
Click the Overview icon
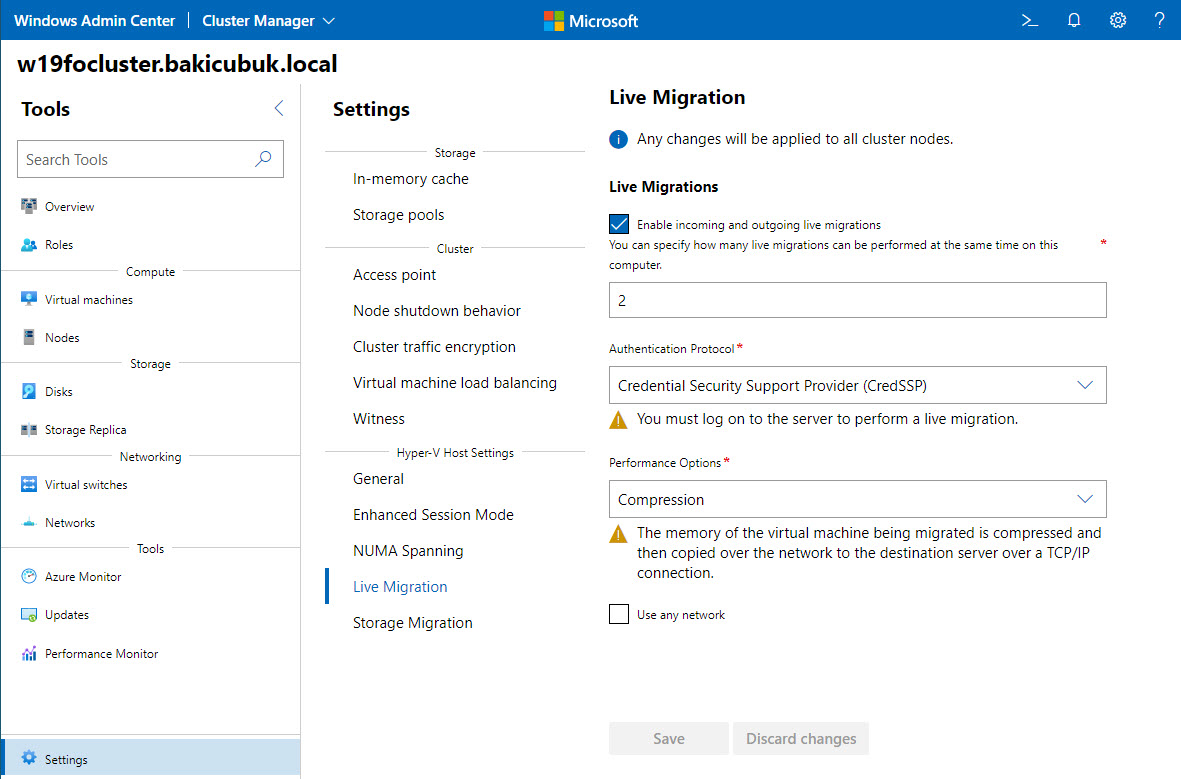[29, 206]
